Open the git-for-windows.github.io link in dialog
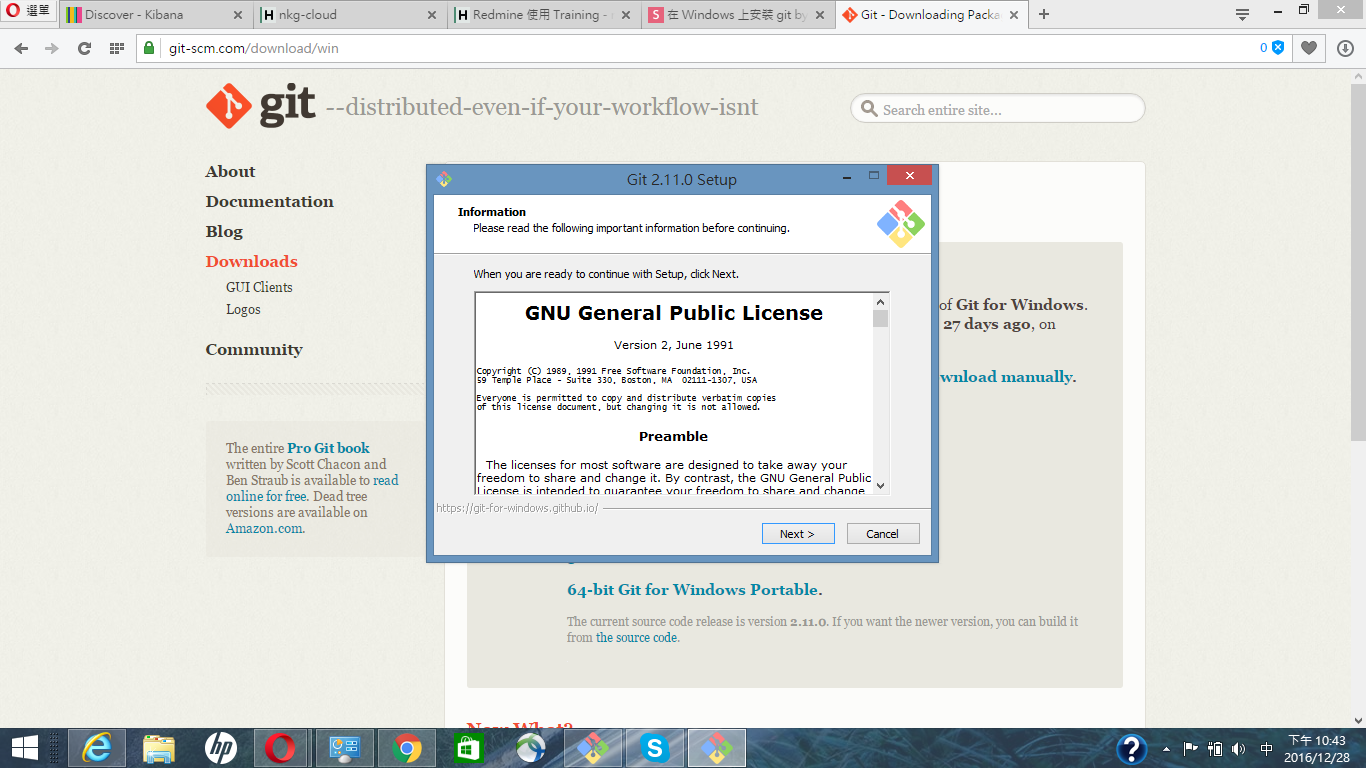Screen dimensions: 1366x768 tap(517, 508)
